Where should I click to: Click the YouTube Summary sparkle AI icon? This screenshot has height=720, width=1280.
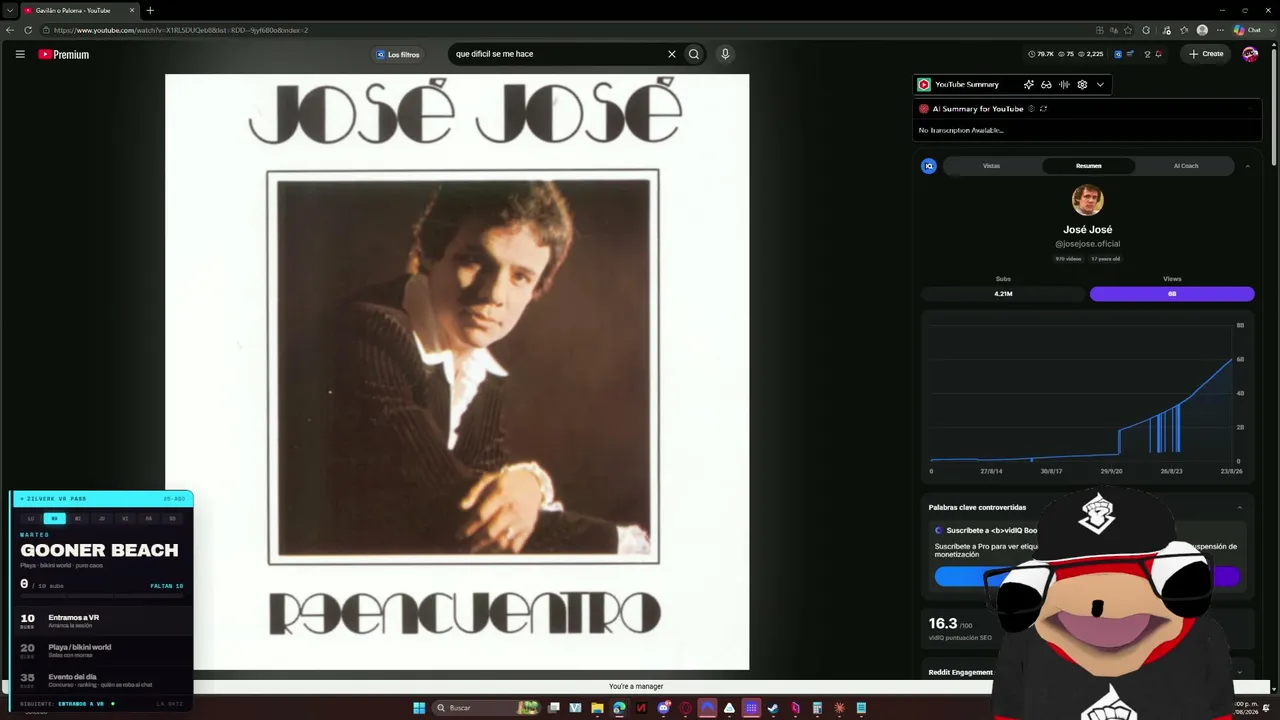pos(1028,85)
